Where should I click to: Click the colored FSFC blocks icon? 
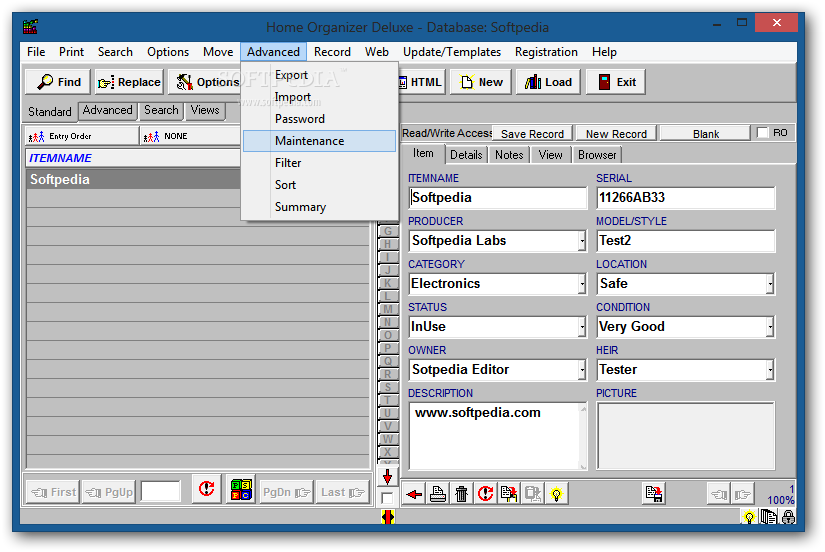(x=242, y=489)
